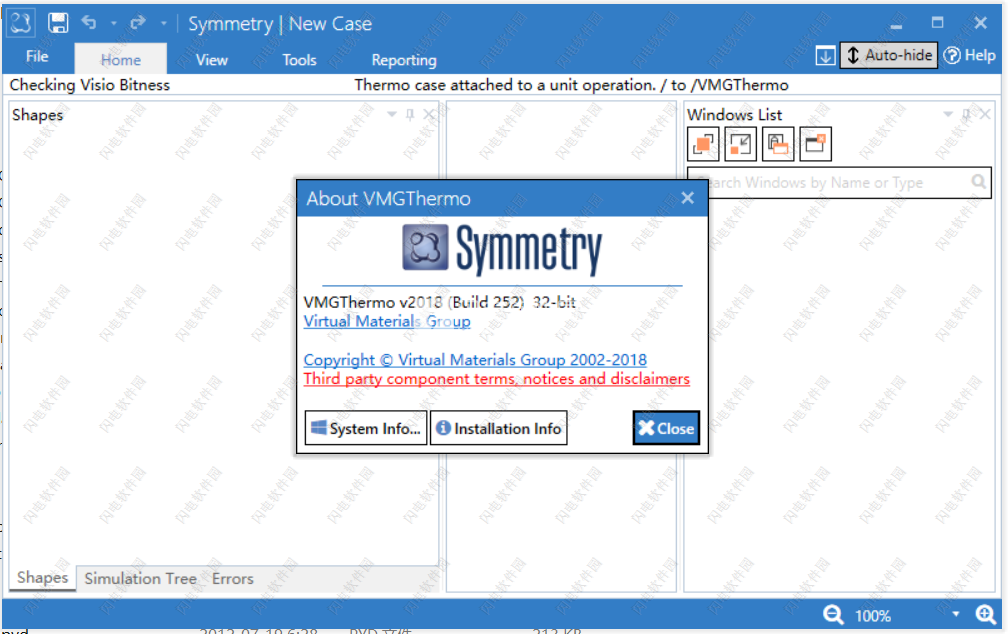The width and height of the screenshot is (1008, 634).
Task: Click the Symmetry application logo icon
Action: point(21,23)
